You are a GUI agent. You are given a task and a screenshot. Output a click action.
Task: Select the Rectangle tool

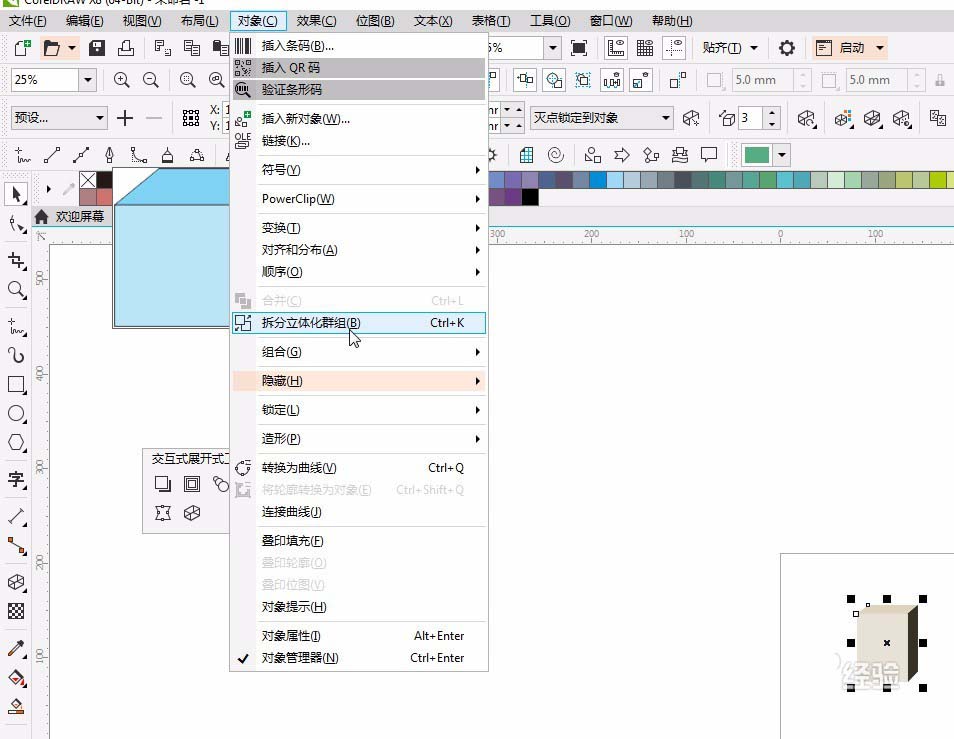[x=16, y=384]
